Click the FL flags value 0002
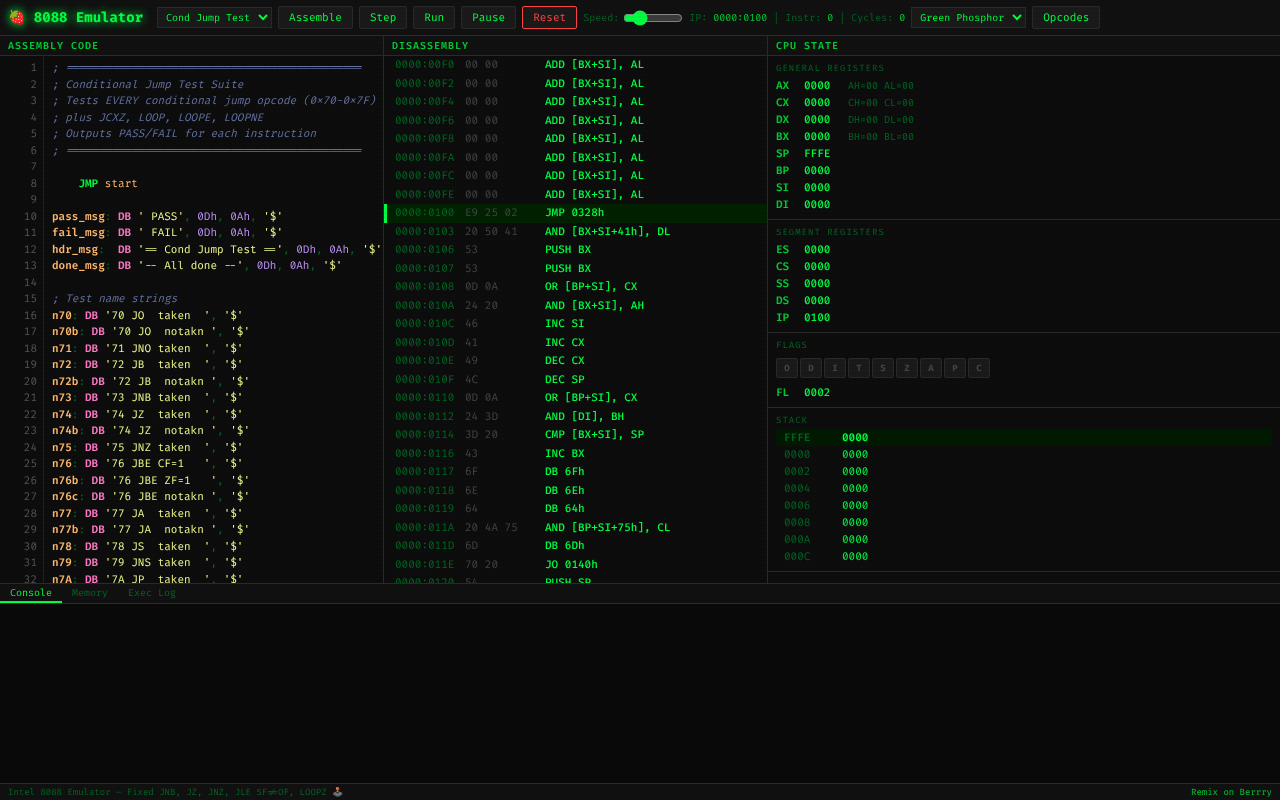Viewport: 1280px width, 800px height. [817, 392]
